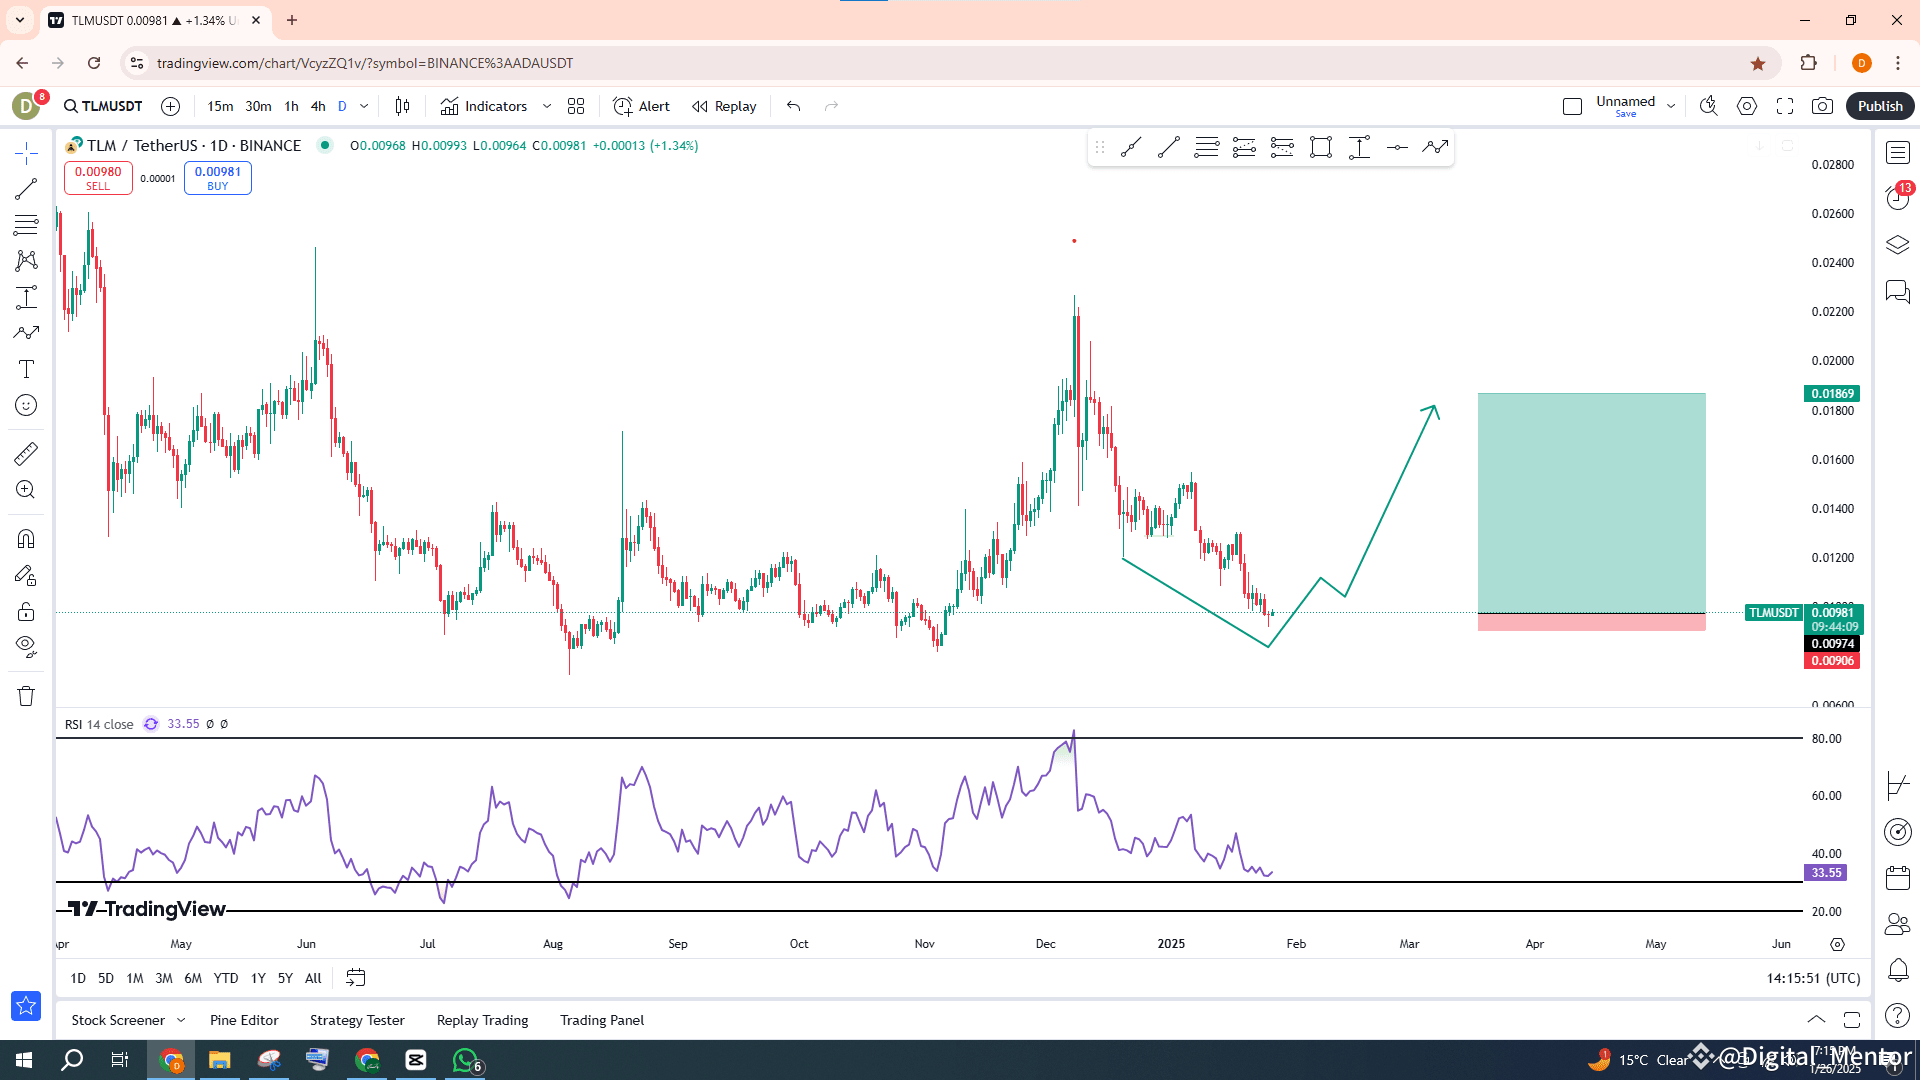This screenshot has height=1080, width=1920.
Task: Click the trash remove objects icon
Action: [x=26, y=696]
